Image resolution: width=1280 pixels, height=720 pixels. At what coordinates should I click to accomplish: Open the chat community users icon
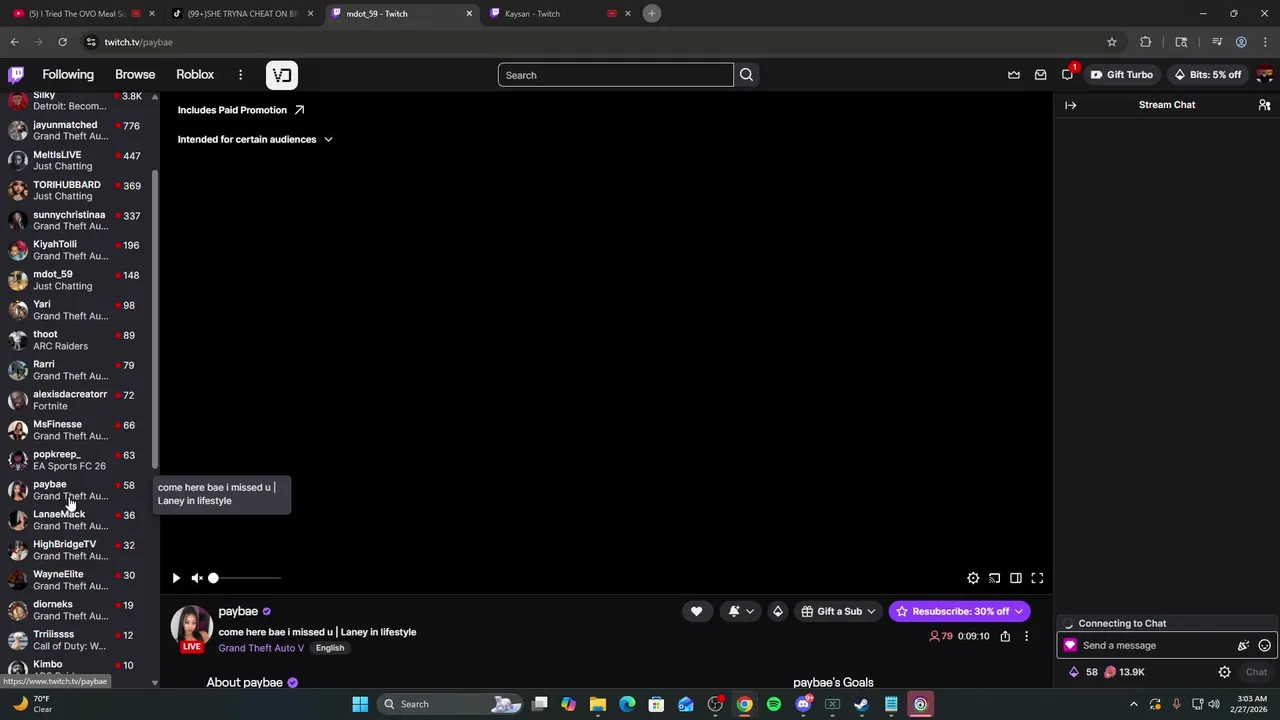[x=1264, y=105]
